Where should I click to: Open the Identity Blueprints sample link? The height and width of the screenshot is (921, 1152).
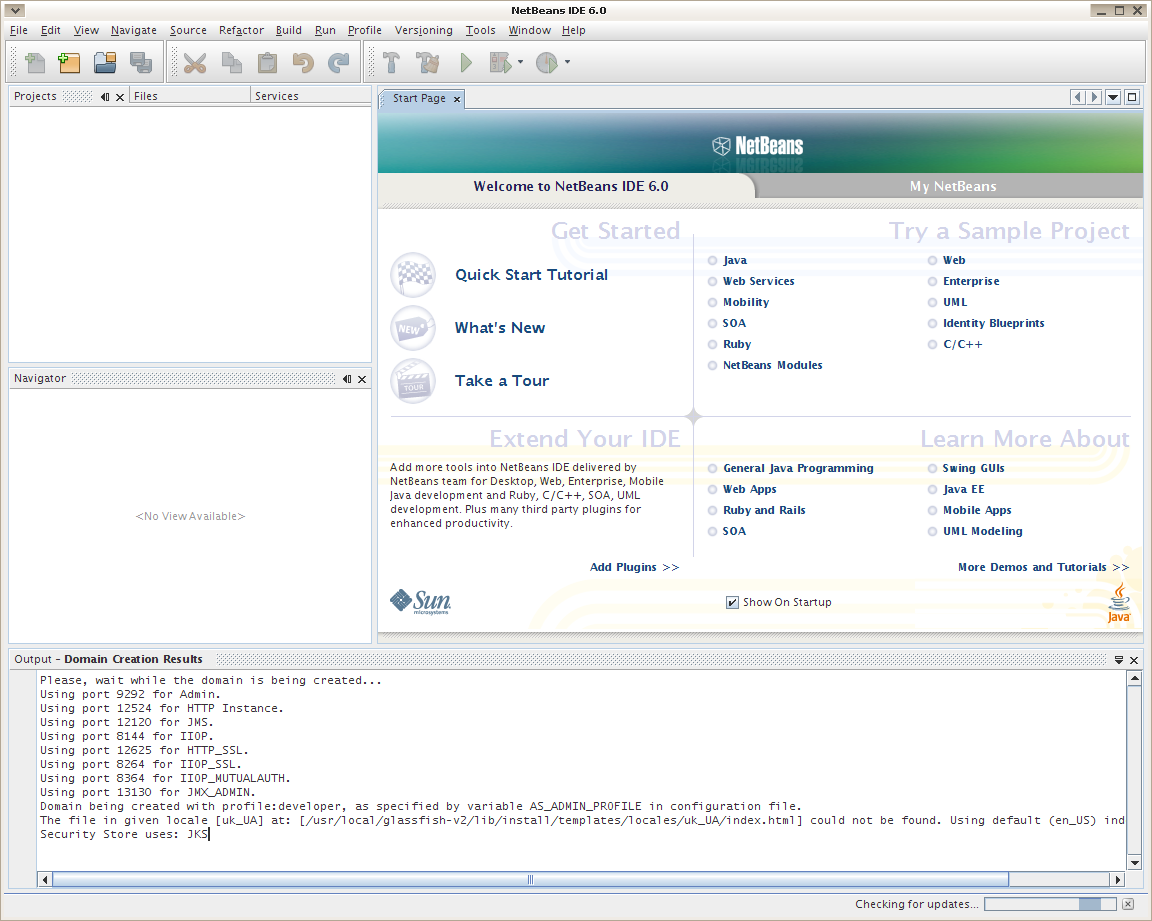[993, 323]
